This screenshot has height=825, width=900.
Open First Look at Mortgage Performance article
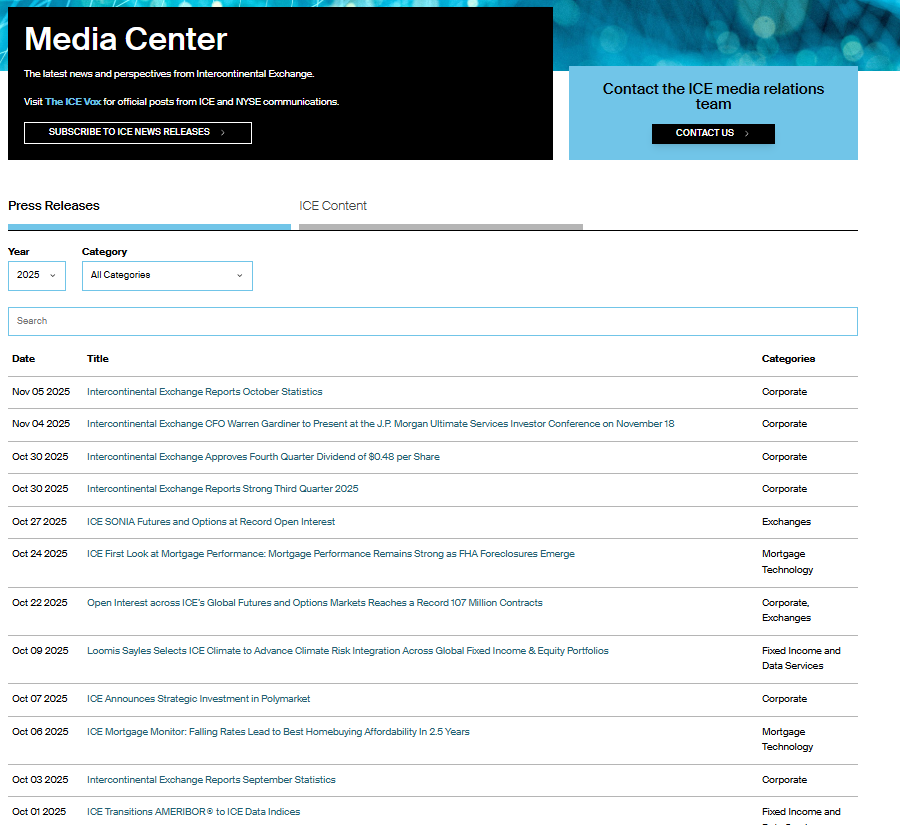coord(330,554)
